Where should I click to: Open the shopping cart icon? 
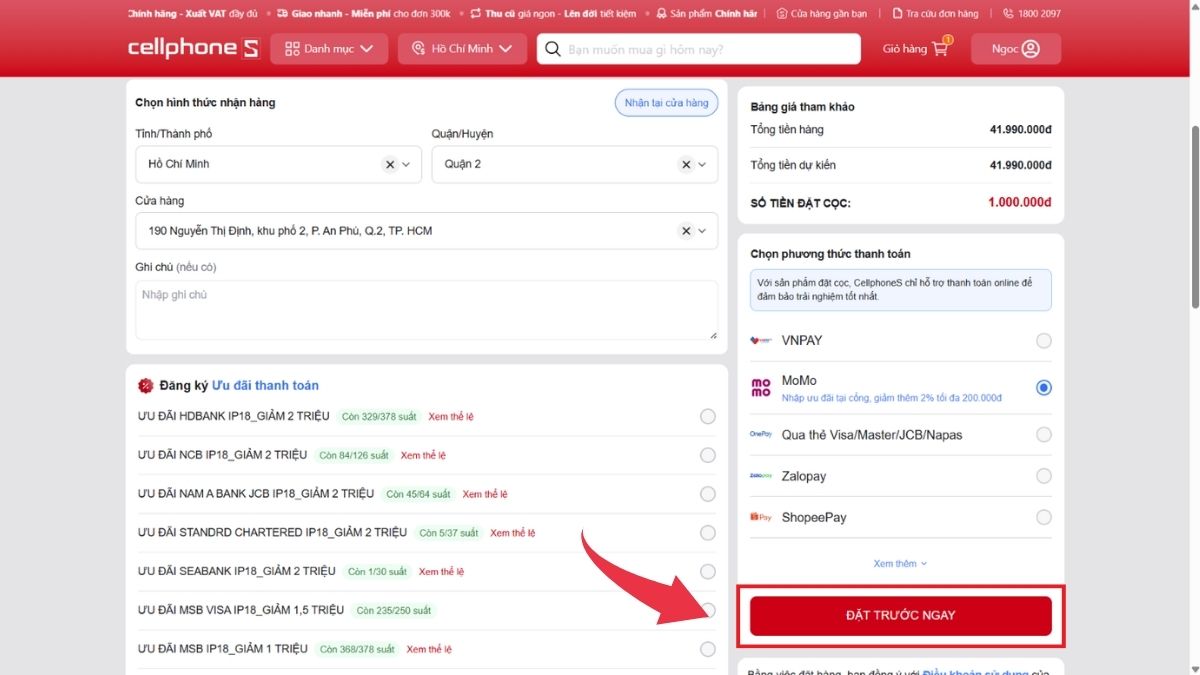click(940, 48)
